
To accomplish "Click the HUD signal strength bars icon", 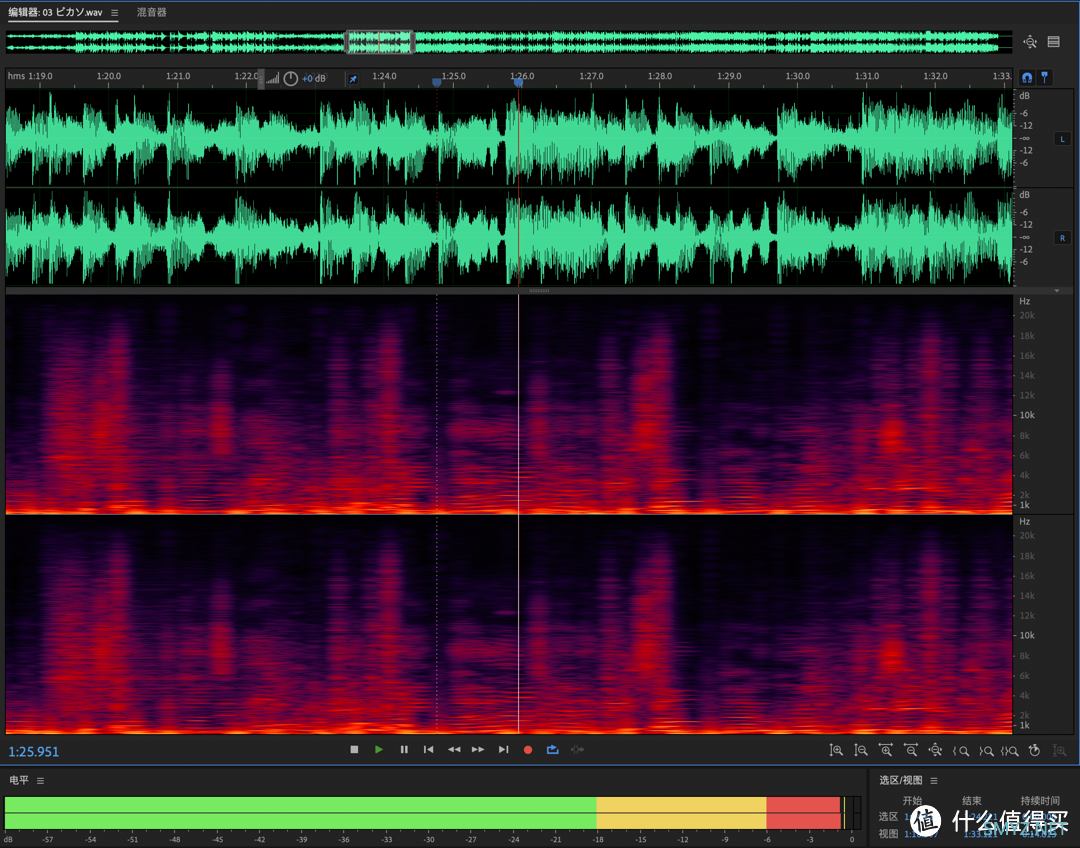I will click(x=273, y=79).
